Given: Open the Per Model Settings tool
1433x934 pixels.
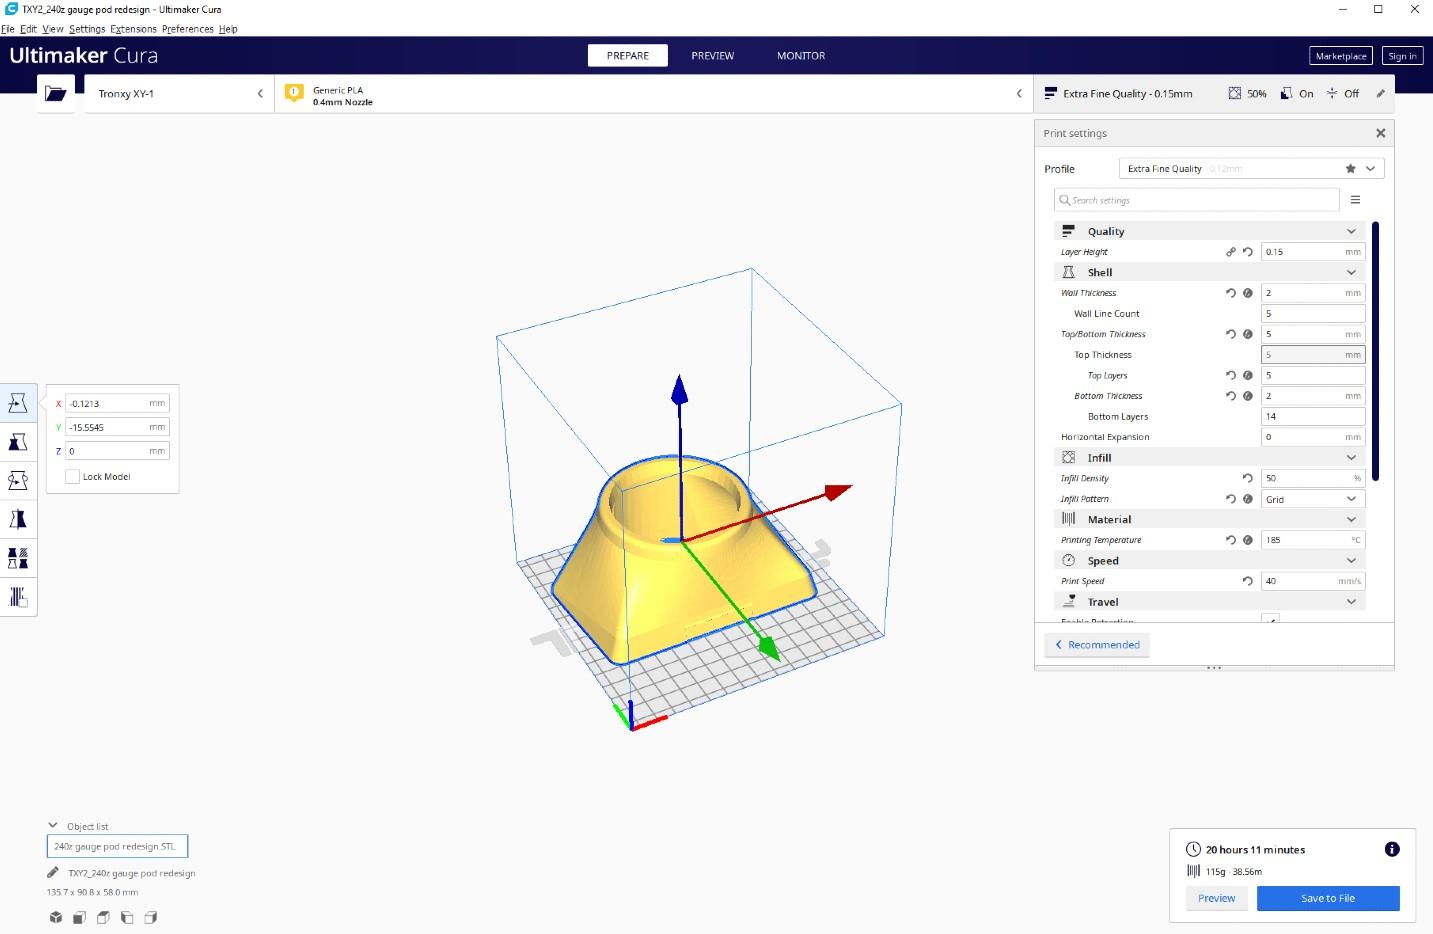Looking at the screenshot, I should 18,558.
